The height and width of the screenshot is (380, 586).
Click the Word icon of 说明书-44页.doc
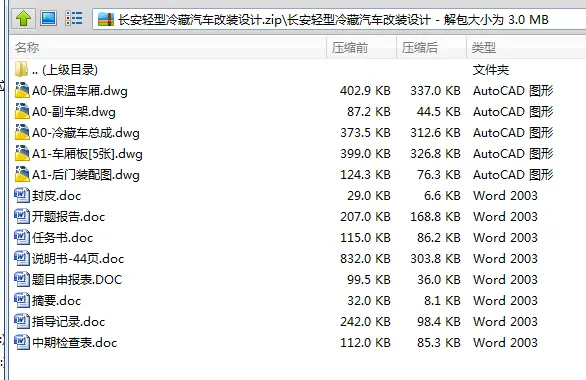point(22,258)
